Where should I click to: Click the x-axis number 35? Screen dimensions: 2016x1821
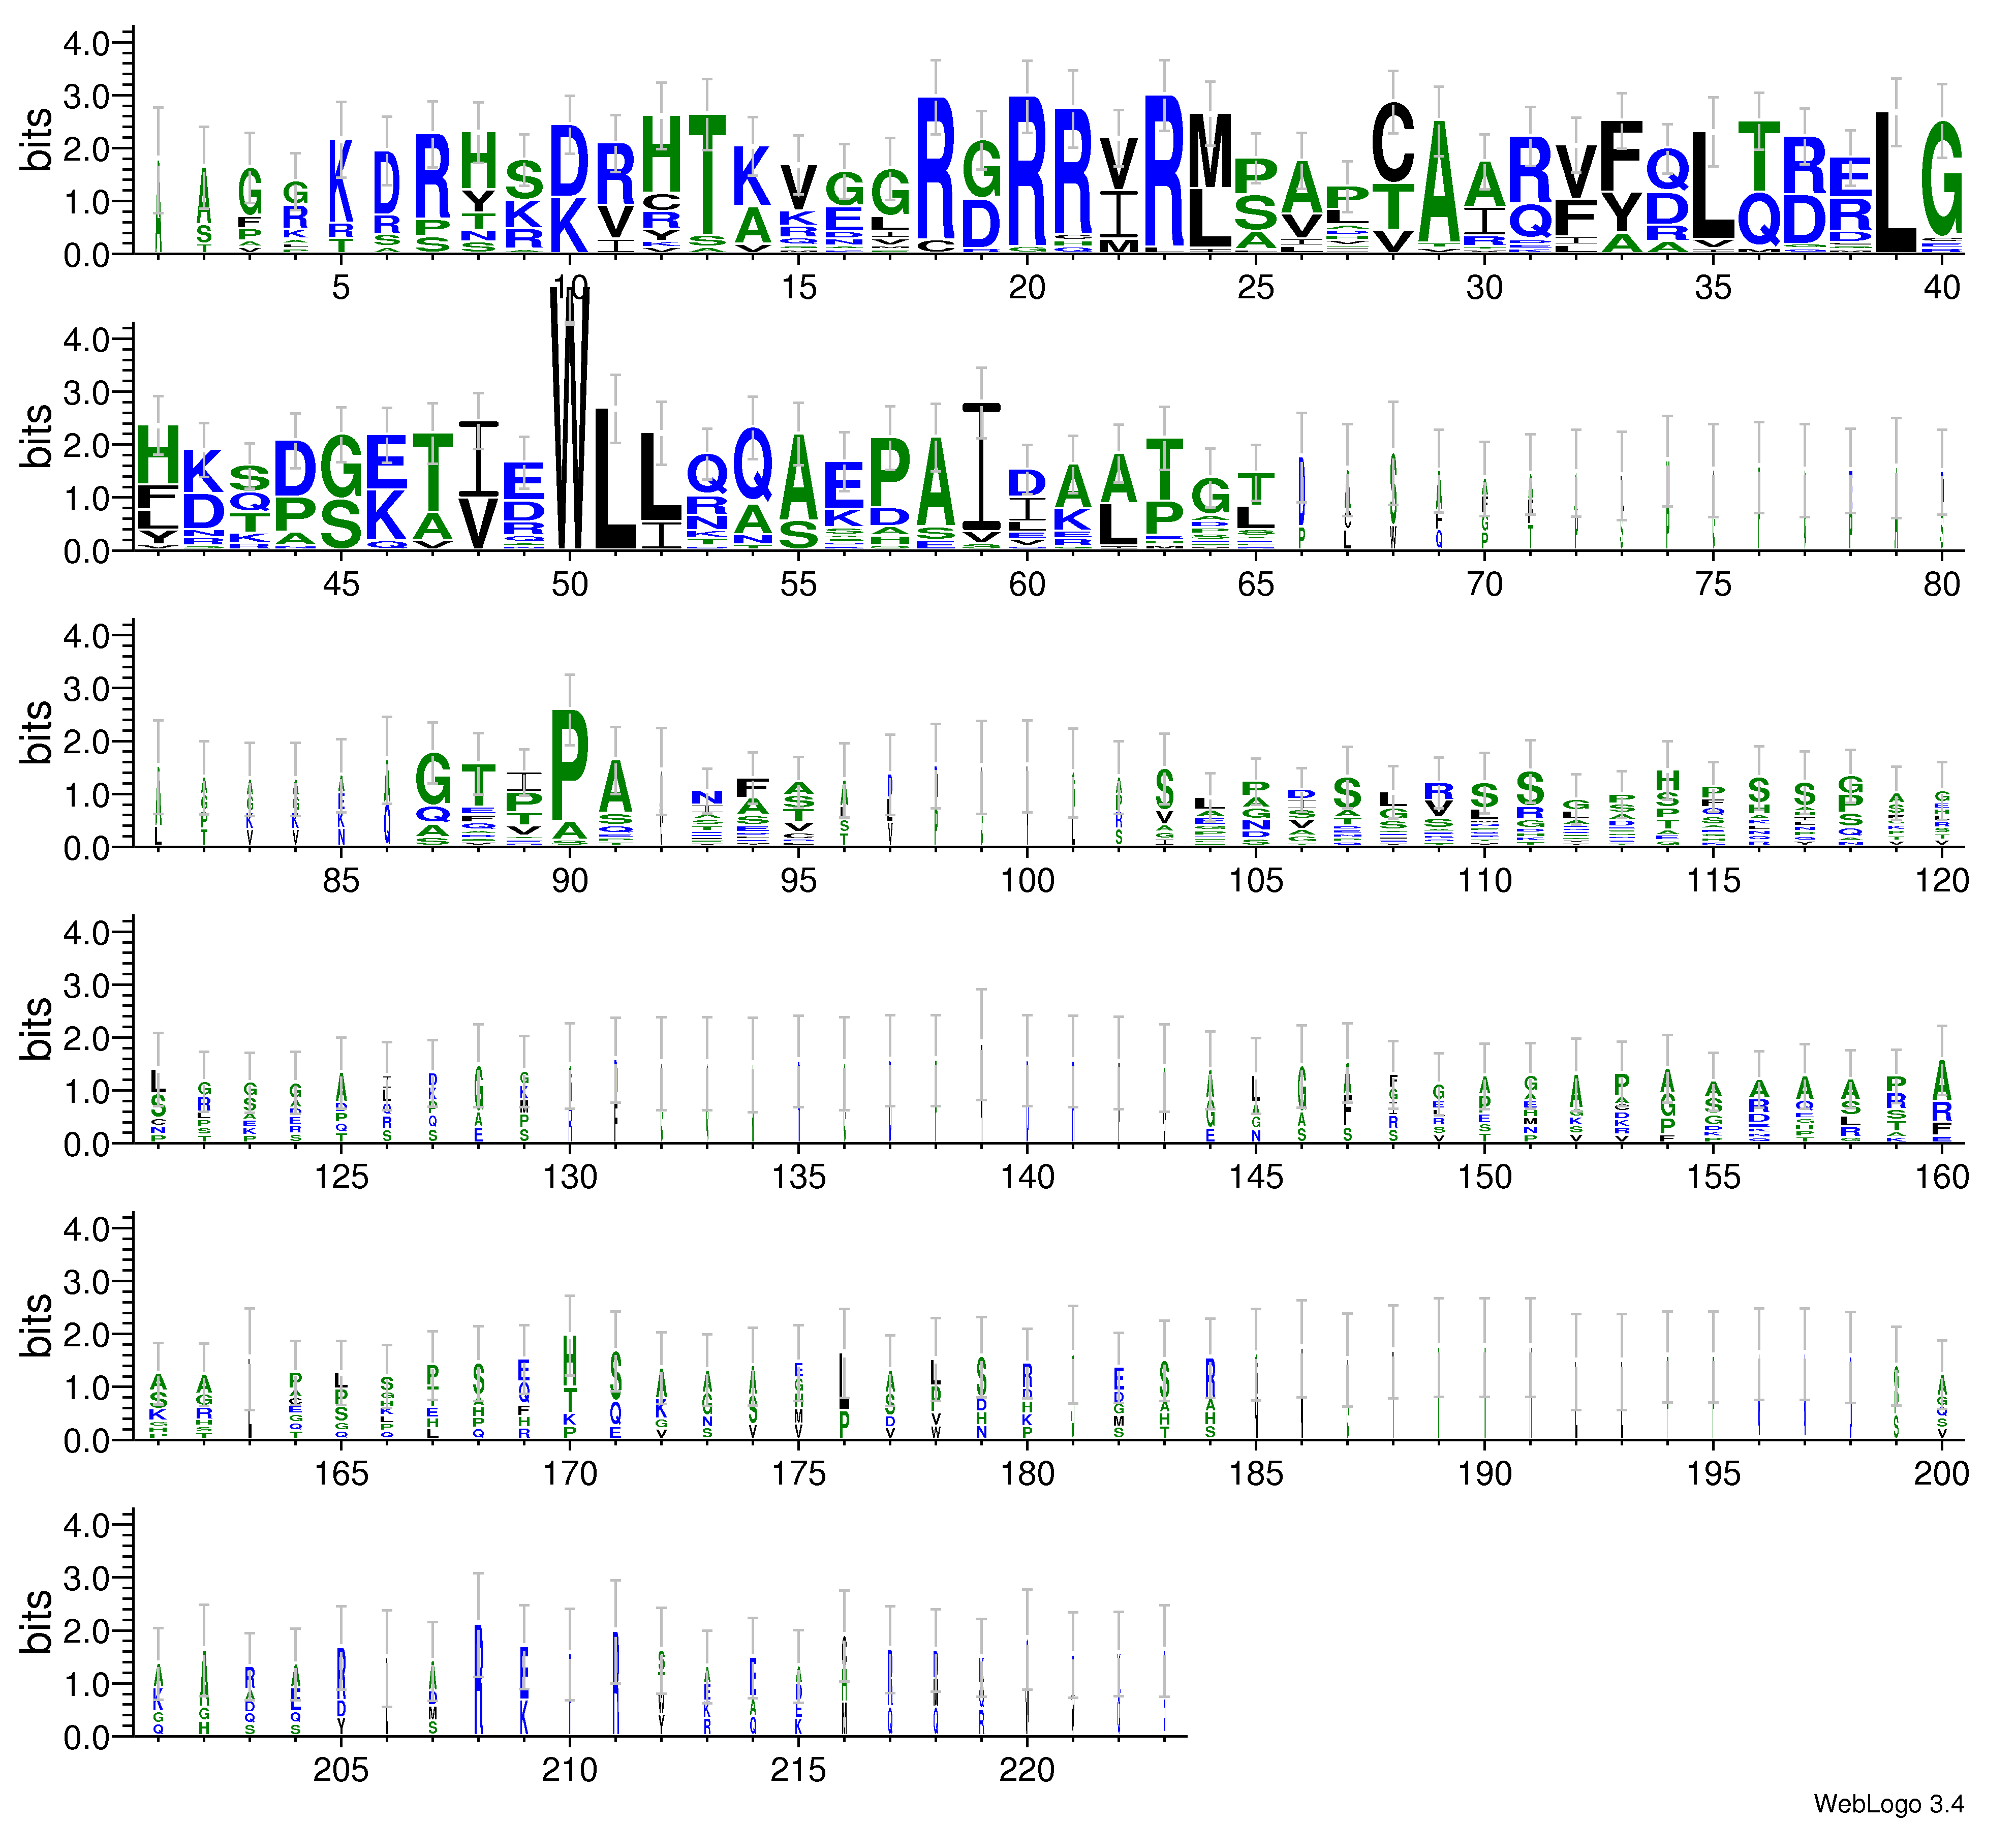(x=1713, y=288)
